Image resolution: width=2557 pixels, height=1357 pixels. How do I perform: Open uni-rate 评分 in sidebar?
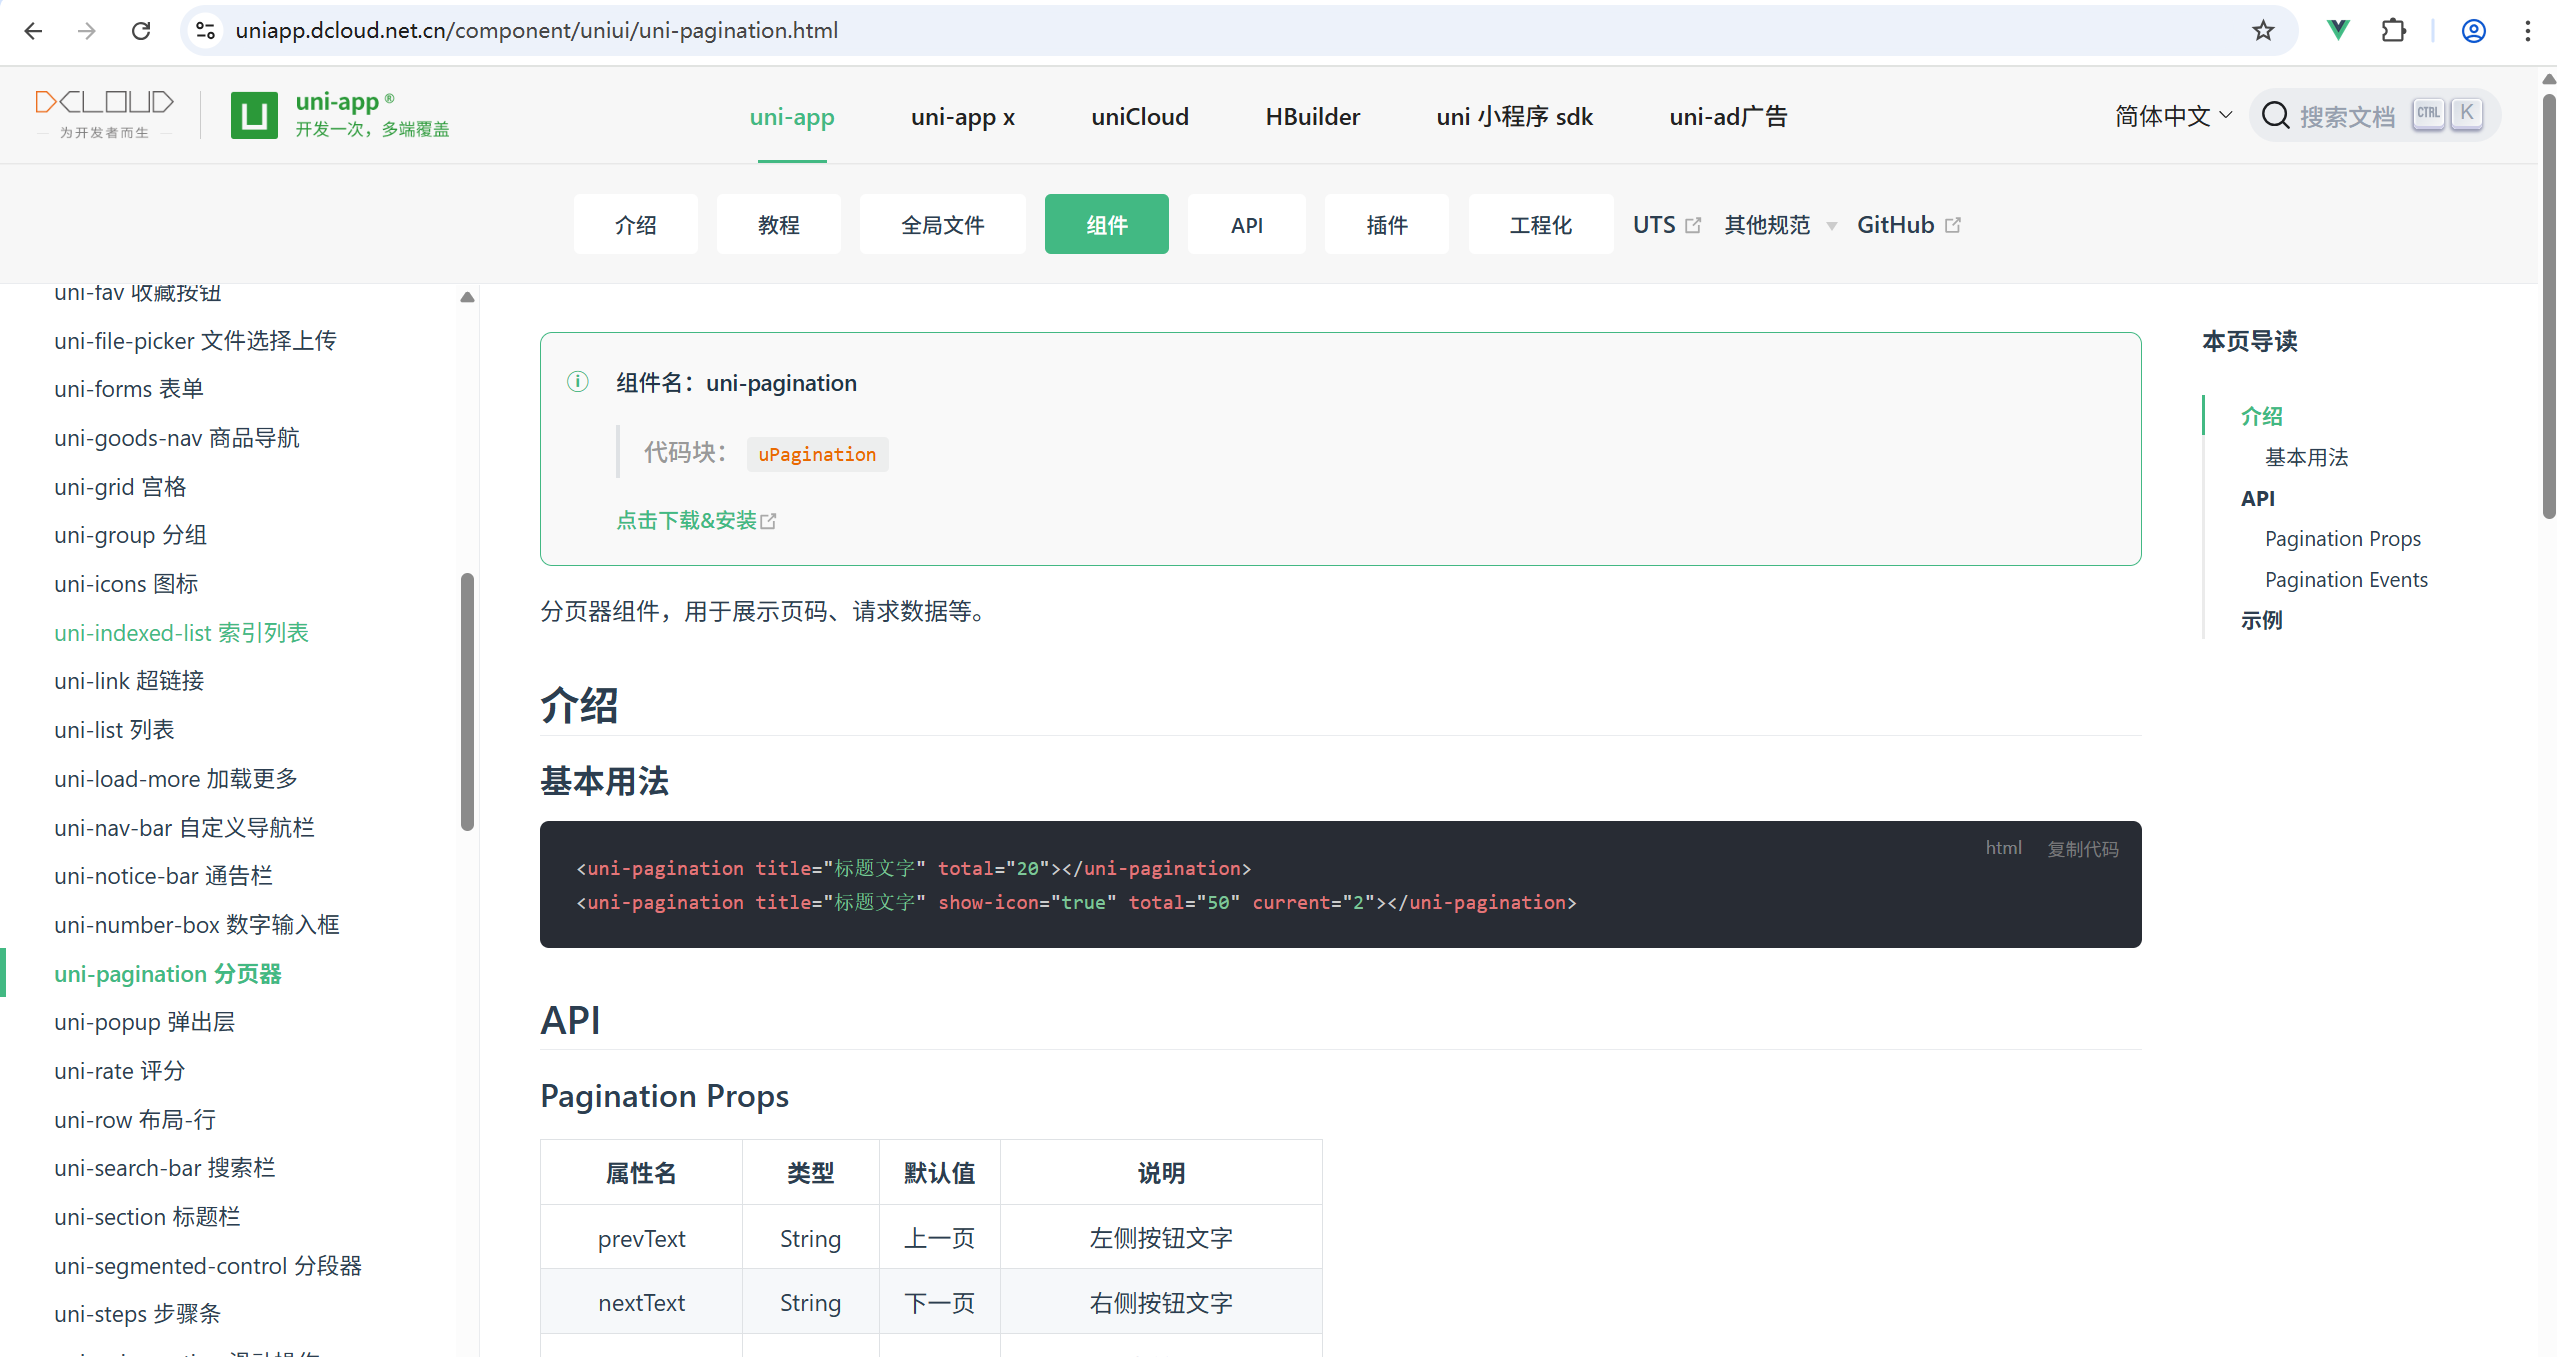point(120,1071)
